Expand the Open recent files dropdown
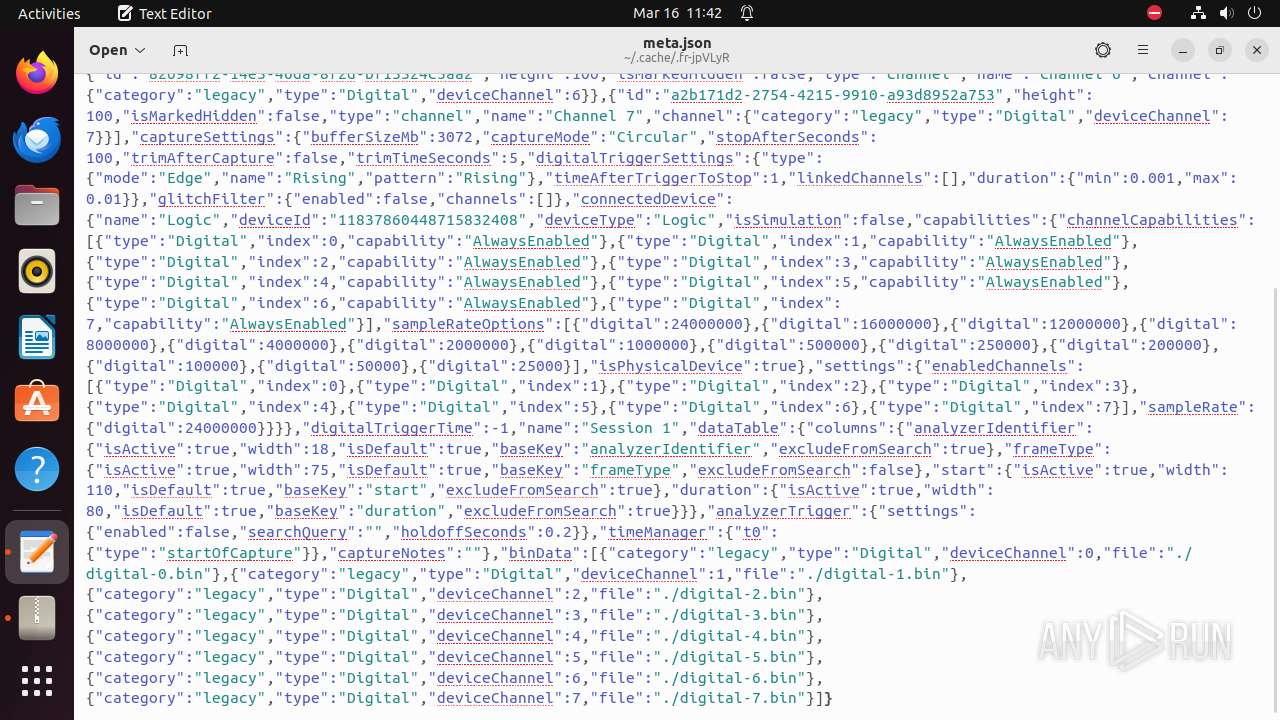 (x=117, y=50)
